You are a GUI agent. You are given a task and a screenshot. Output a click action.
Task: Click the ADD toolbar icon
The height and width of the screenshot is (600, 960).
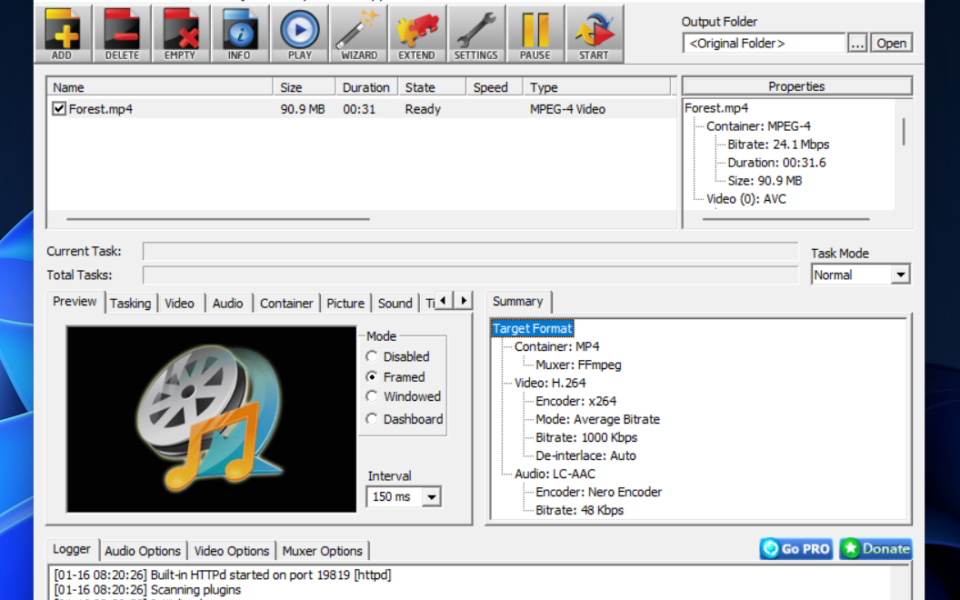63,34
